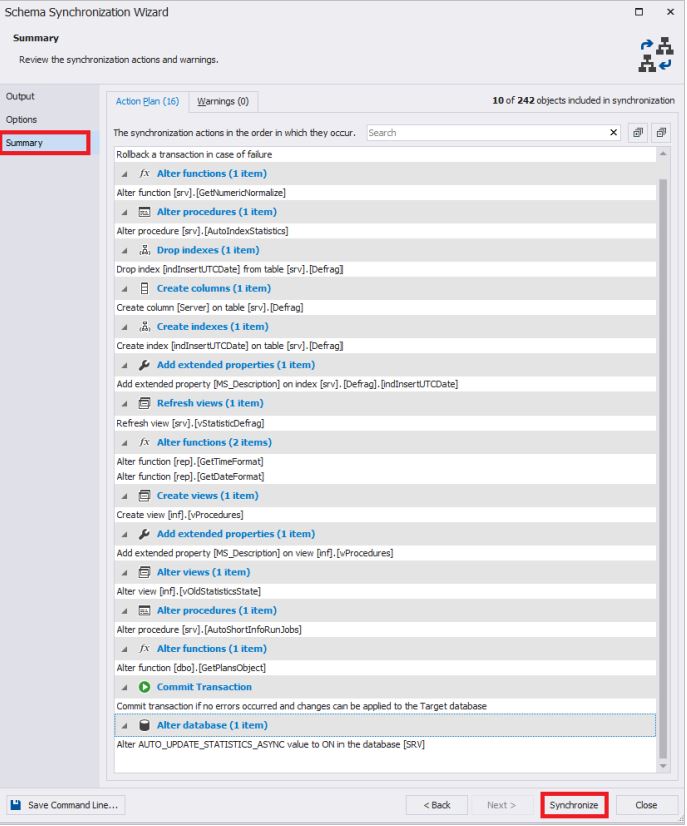Select Create column [Server] on table row
This screenshot has width=687, height=826.
385,308
